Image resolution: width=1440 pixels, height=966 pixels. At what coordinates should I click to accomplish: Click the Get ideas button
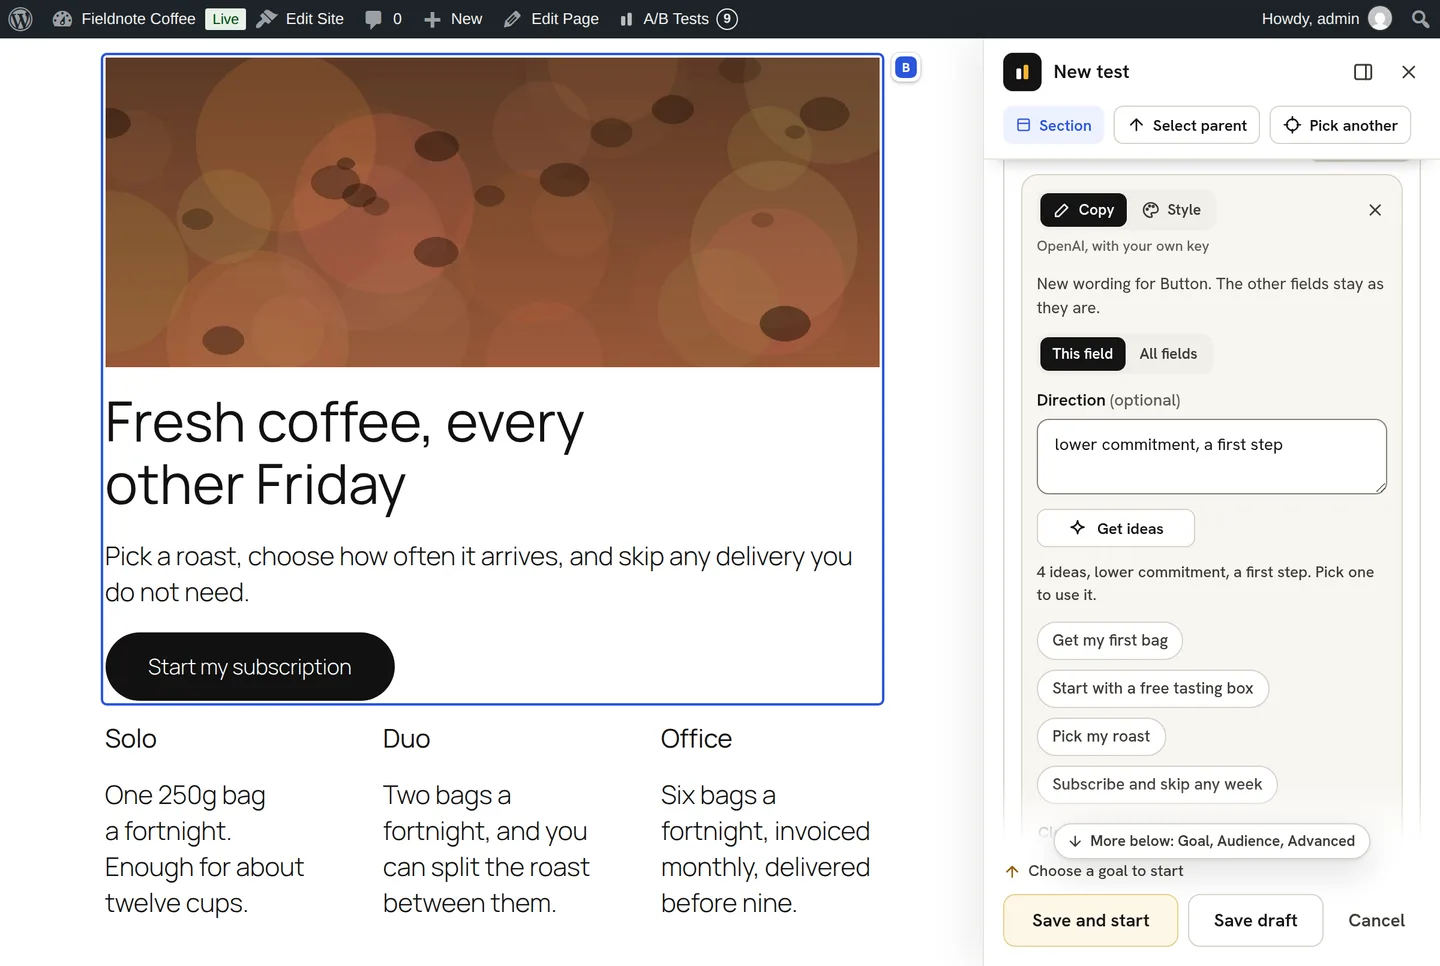tap(1116, 529)
